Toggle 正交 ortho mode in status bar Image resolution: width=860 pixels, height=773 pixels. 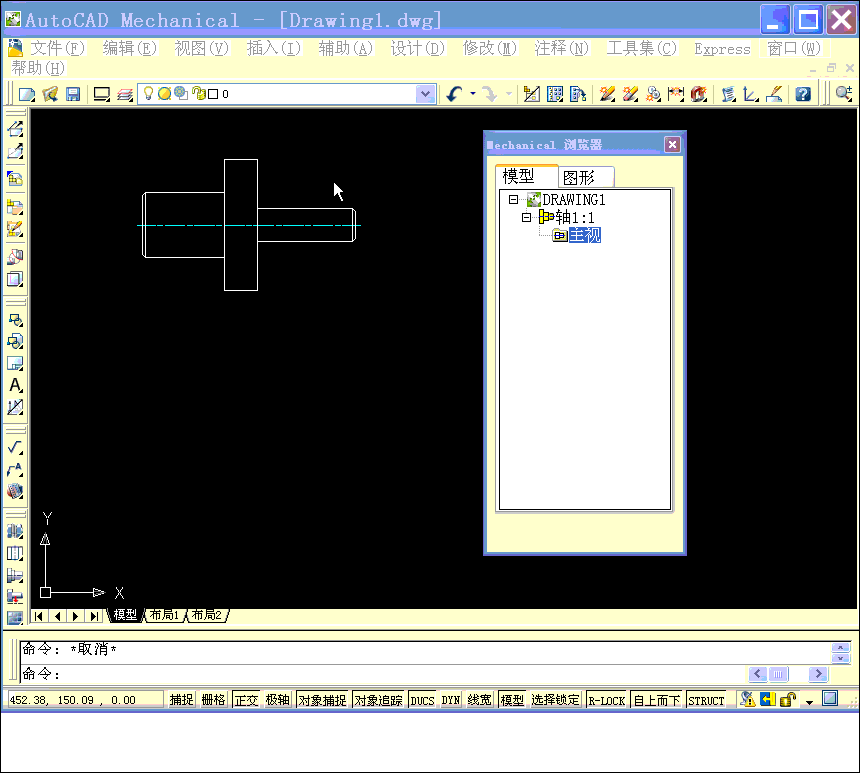[246, 700]
